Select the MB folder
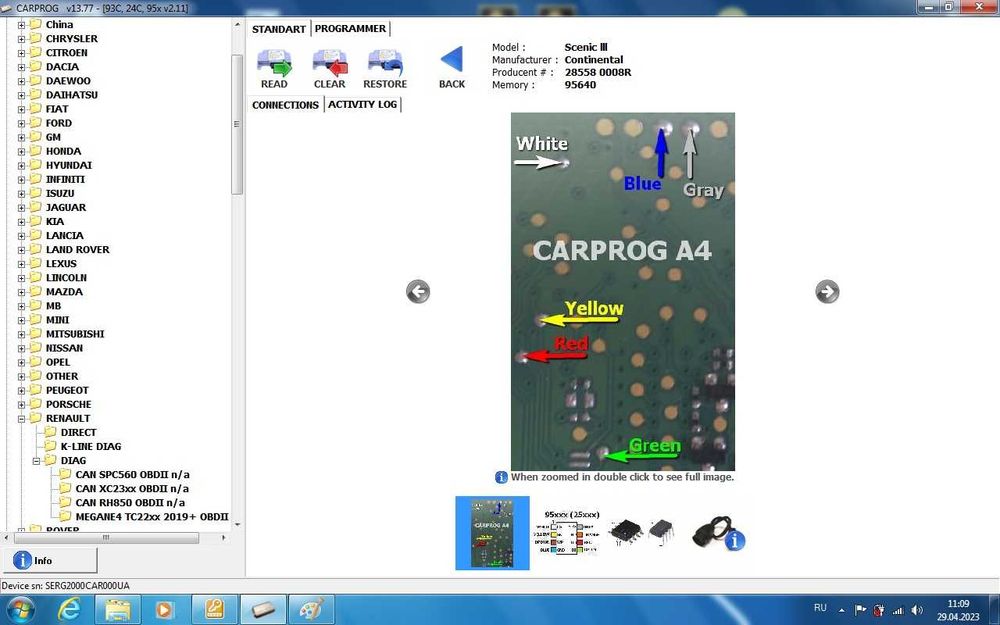This screenshot has width=1000, height=625. [x=53, y=305]
